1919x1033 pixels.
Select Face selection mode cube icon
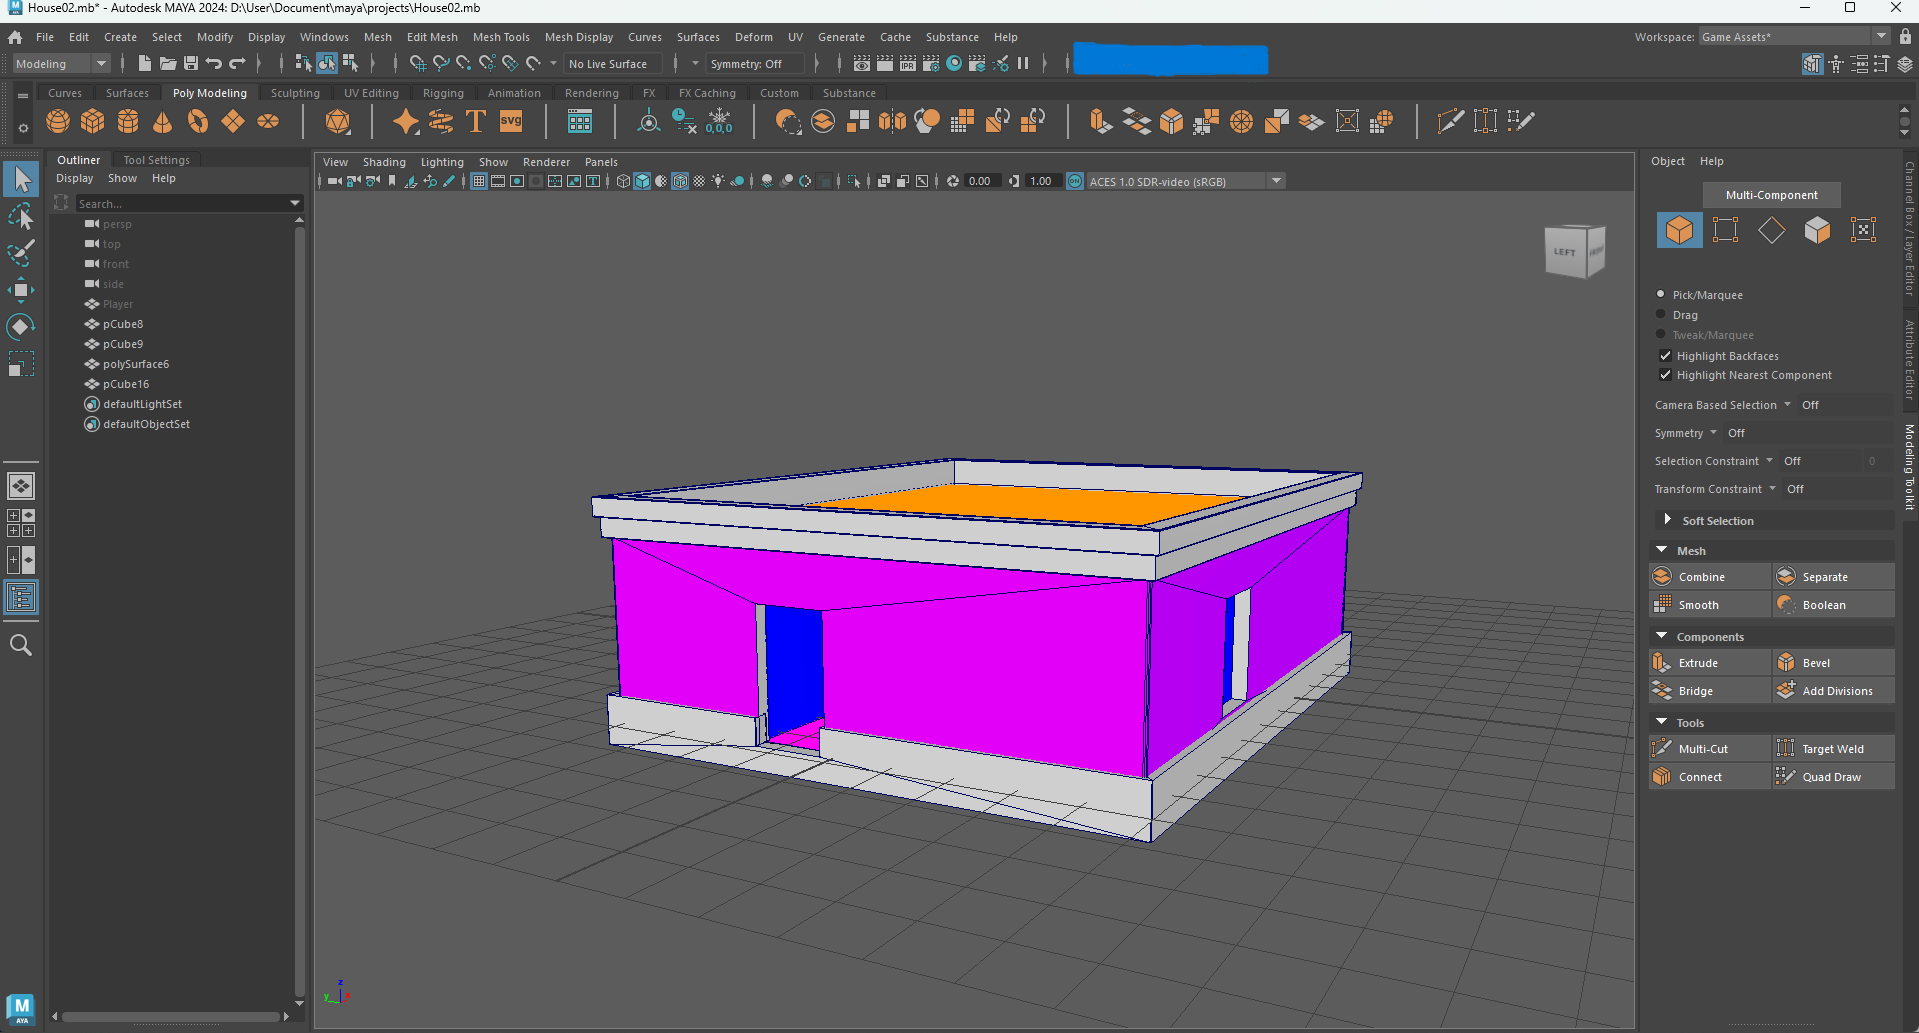(1818, 230)
